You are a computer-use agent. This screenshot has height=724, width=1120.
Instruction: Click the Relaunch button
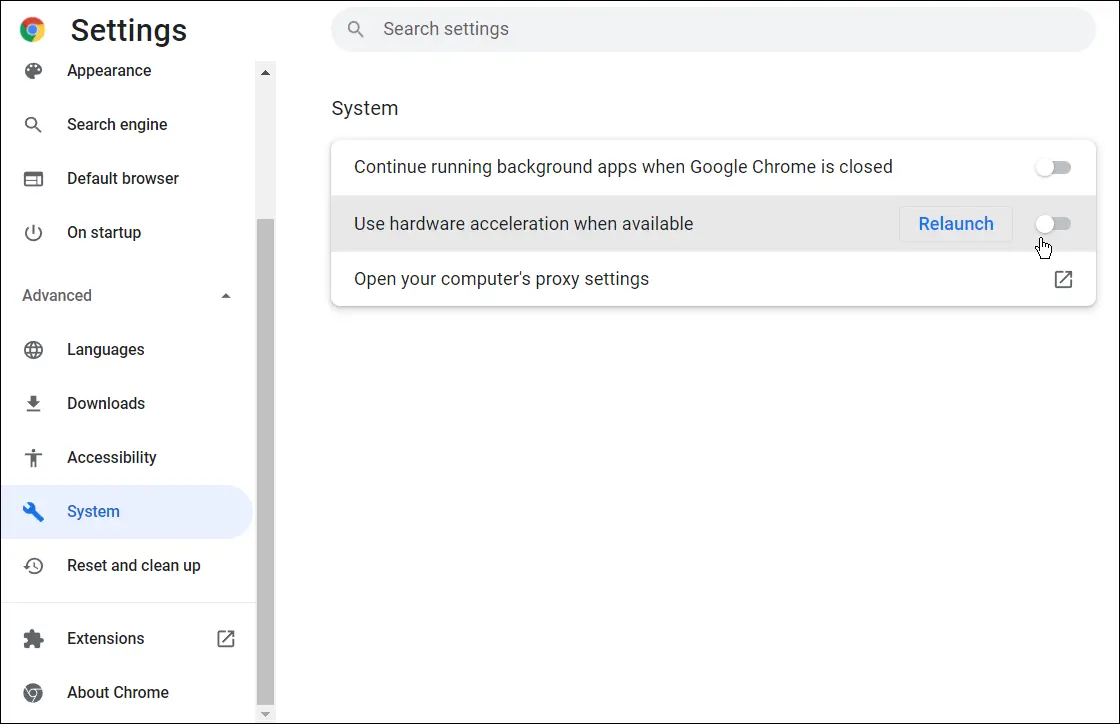click(955, 223)
